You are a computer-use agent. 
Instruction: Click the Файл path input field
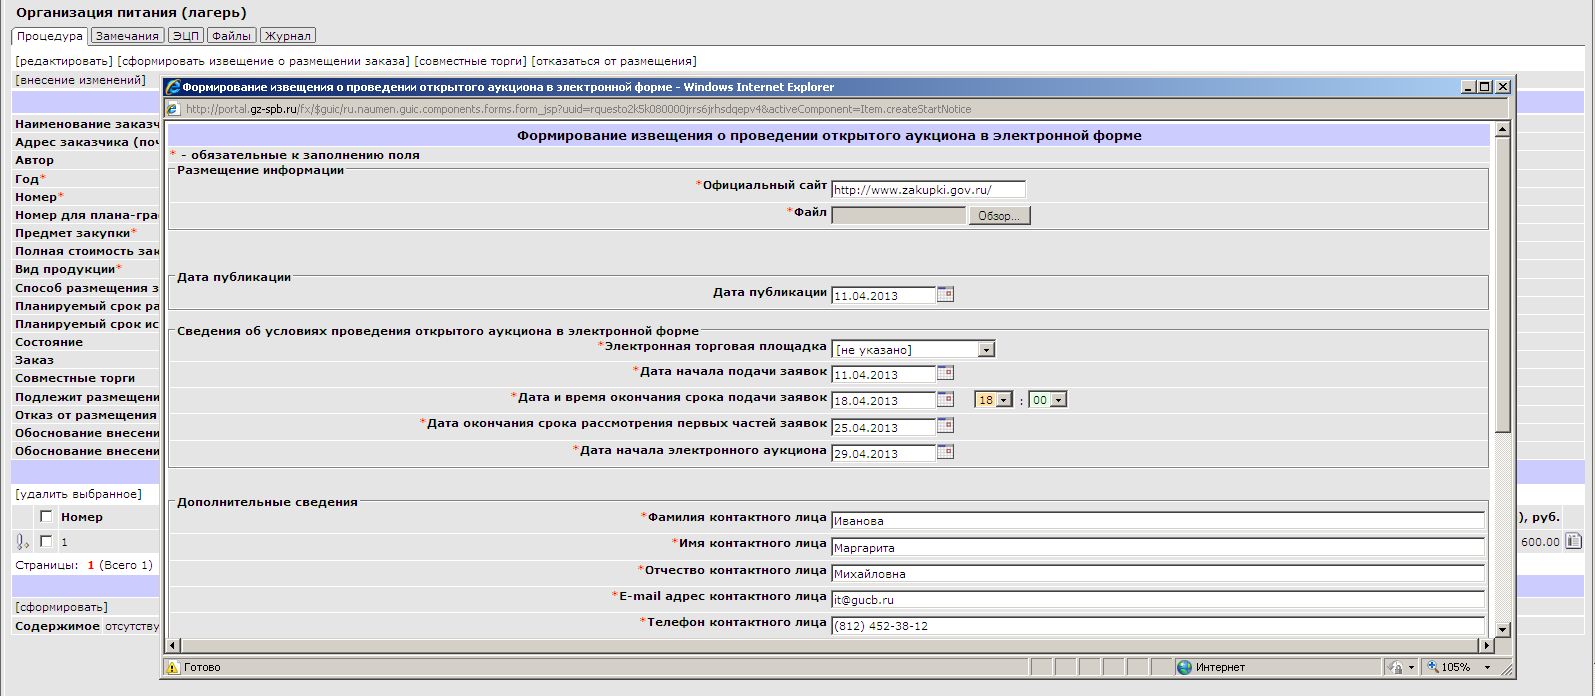point(899,215)
